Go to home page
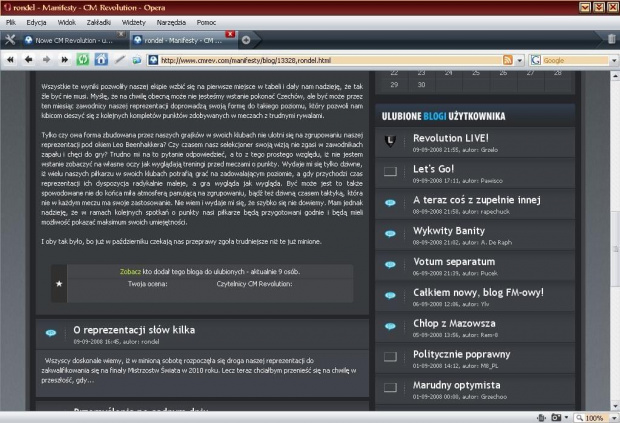Screen dimensions: 620x423 click(101, 60)
